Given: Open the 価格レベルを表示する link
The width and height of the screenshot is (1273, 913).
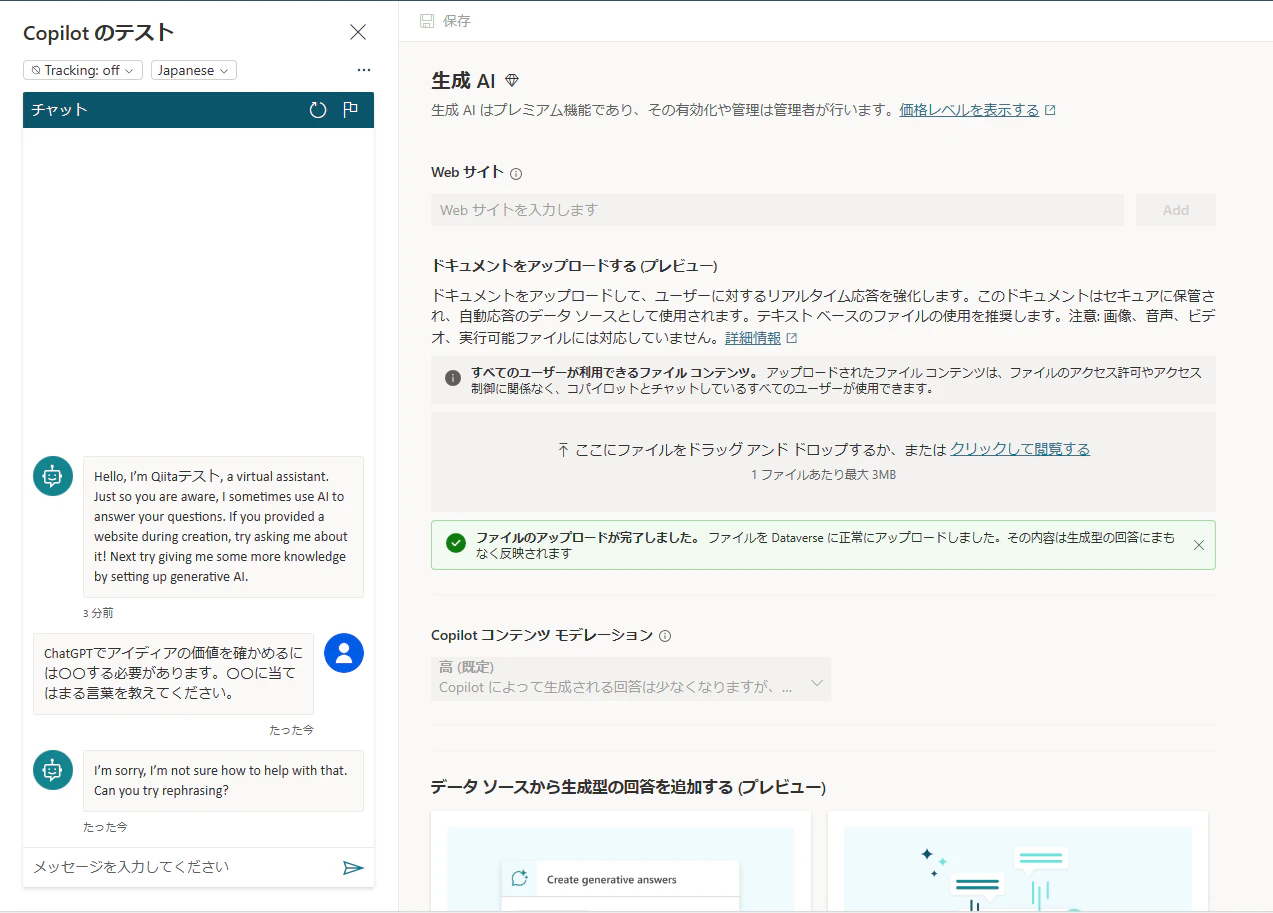Looking at the screenshot, I should pyautogui.click(x=969, y=110).
